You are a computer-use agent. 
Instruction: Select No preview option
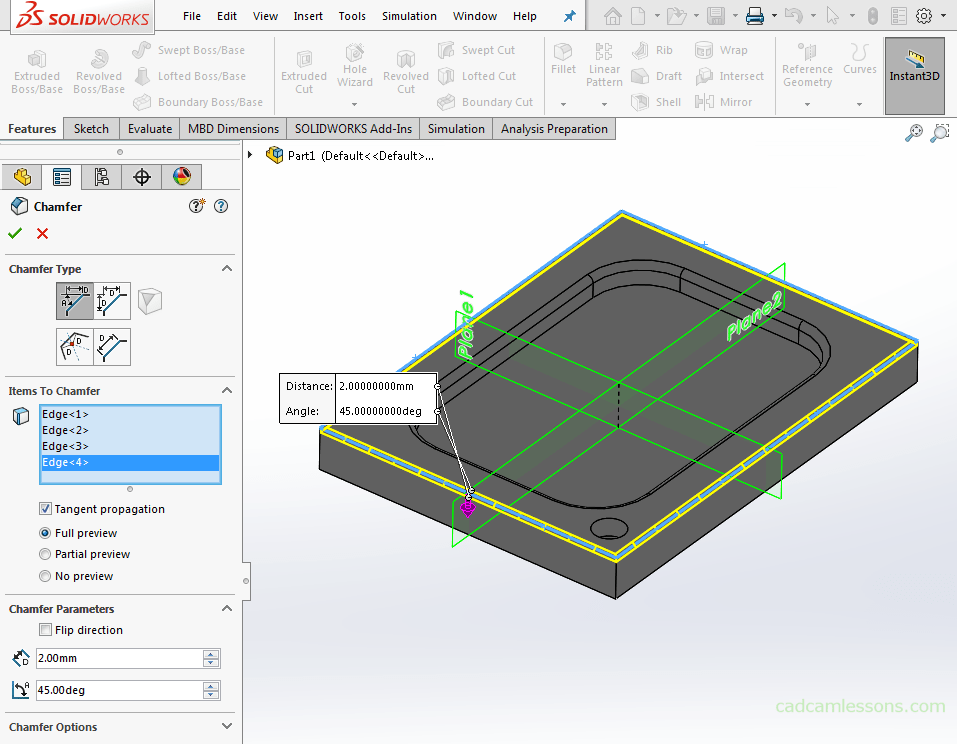(x=45, y=576)
